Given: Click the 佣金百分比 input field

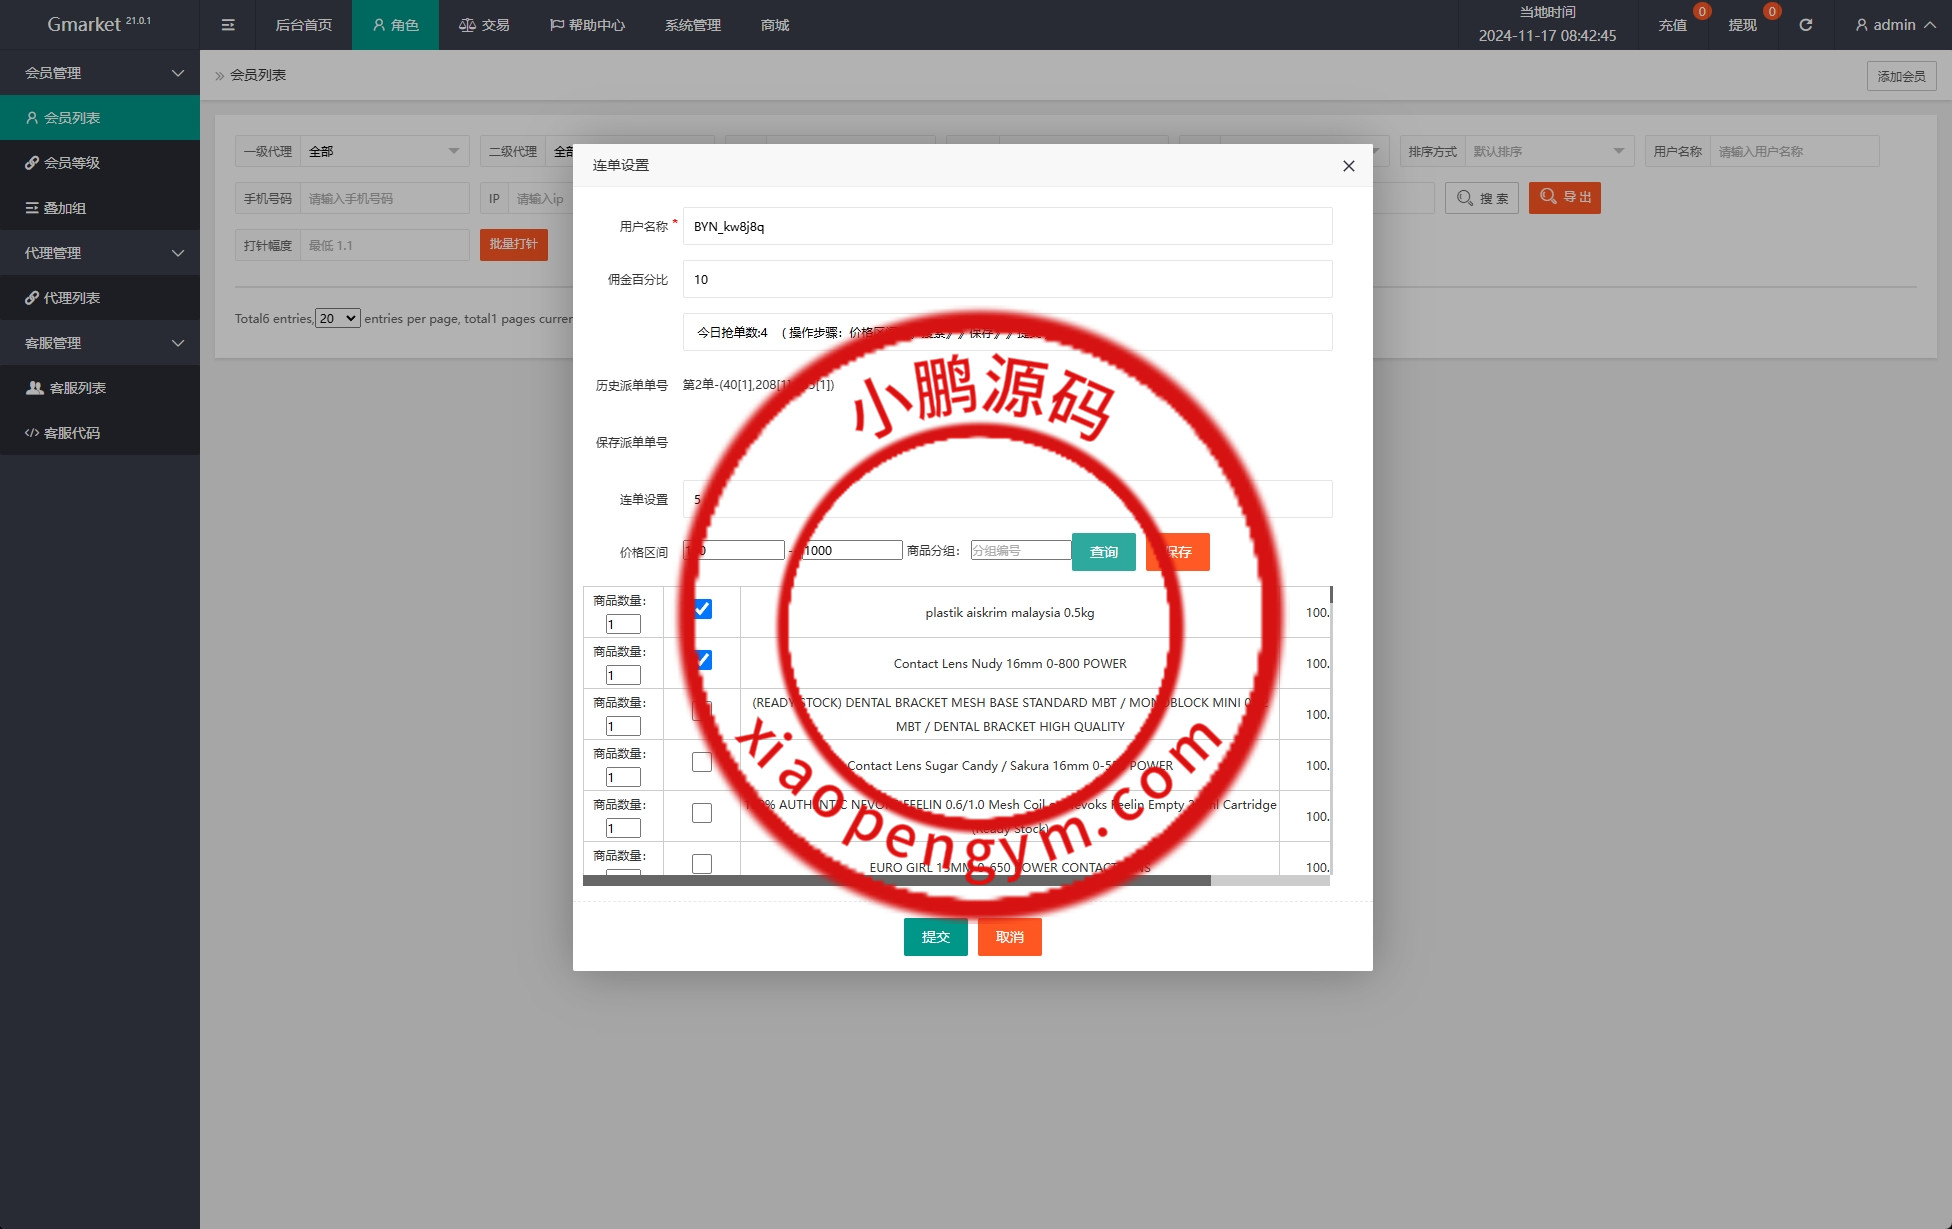Looking at the screenshot, I should click(1007, 279).
